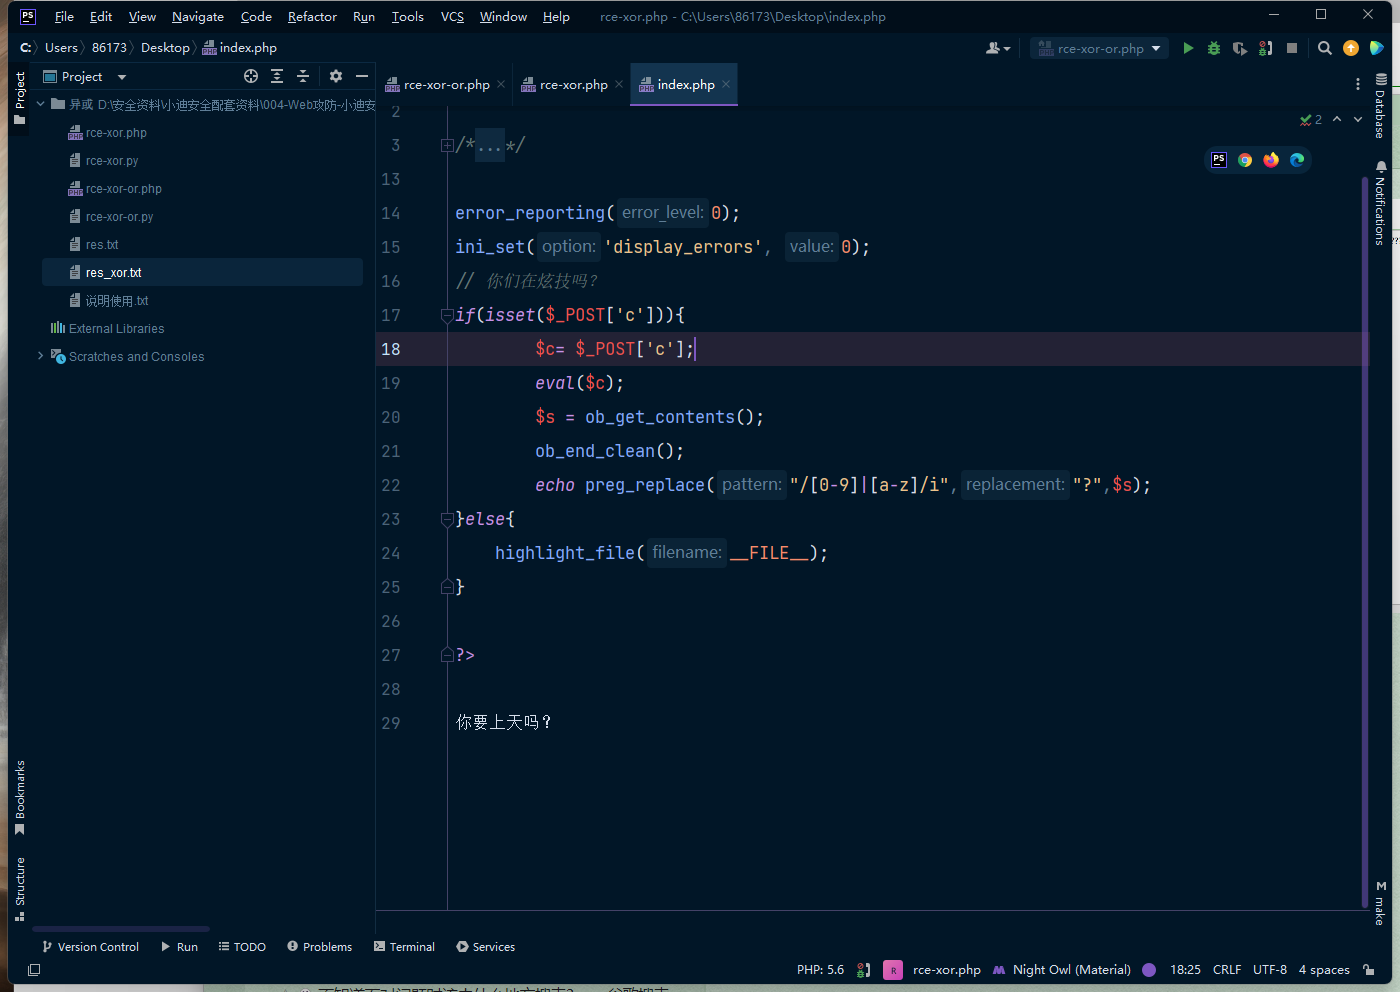Hide the Project panel with minus icon

pyautogui.click(x=362, y=76)
